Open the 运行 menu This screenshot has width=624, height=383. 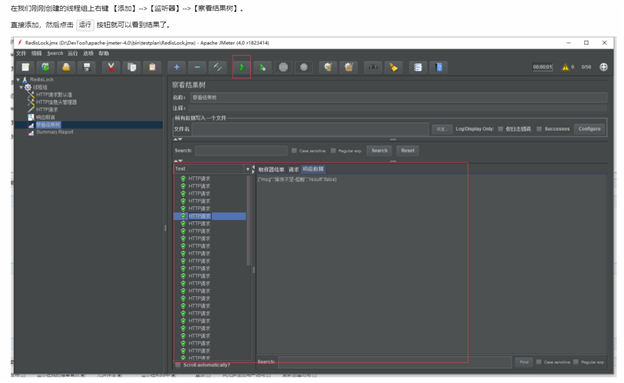pyautogui.click(x=72, y=53)
